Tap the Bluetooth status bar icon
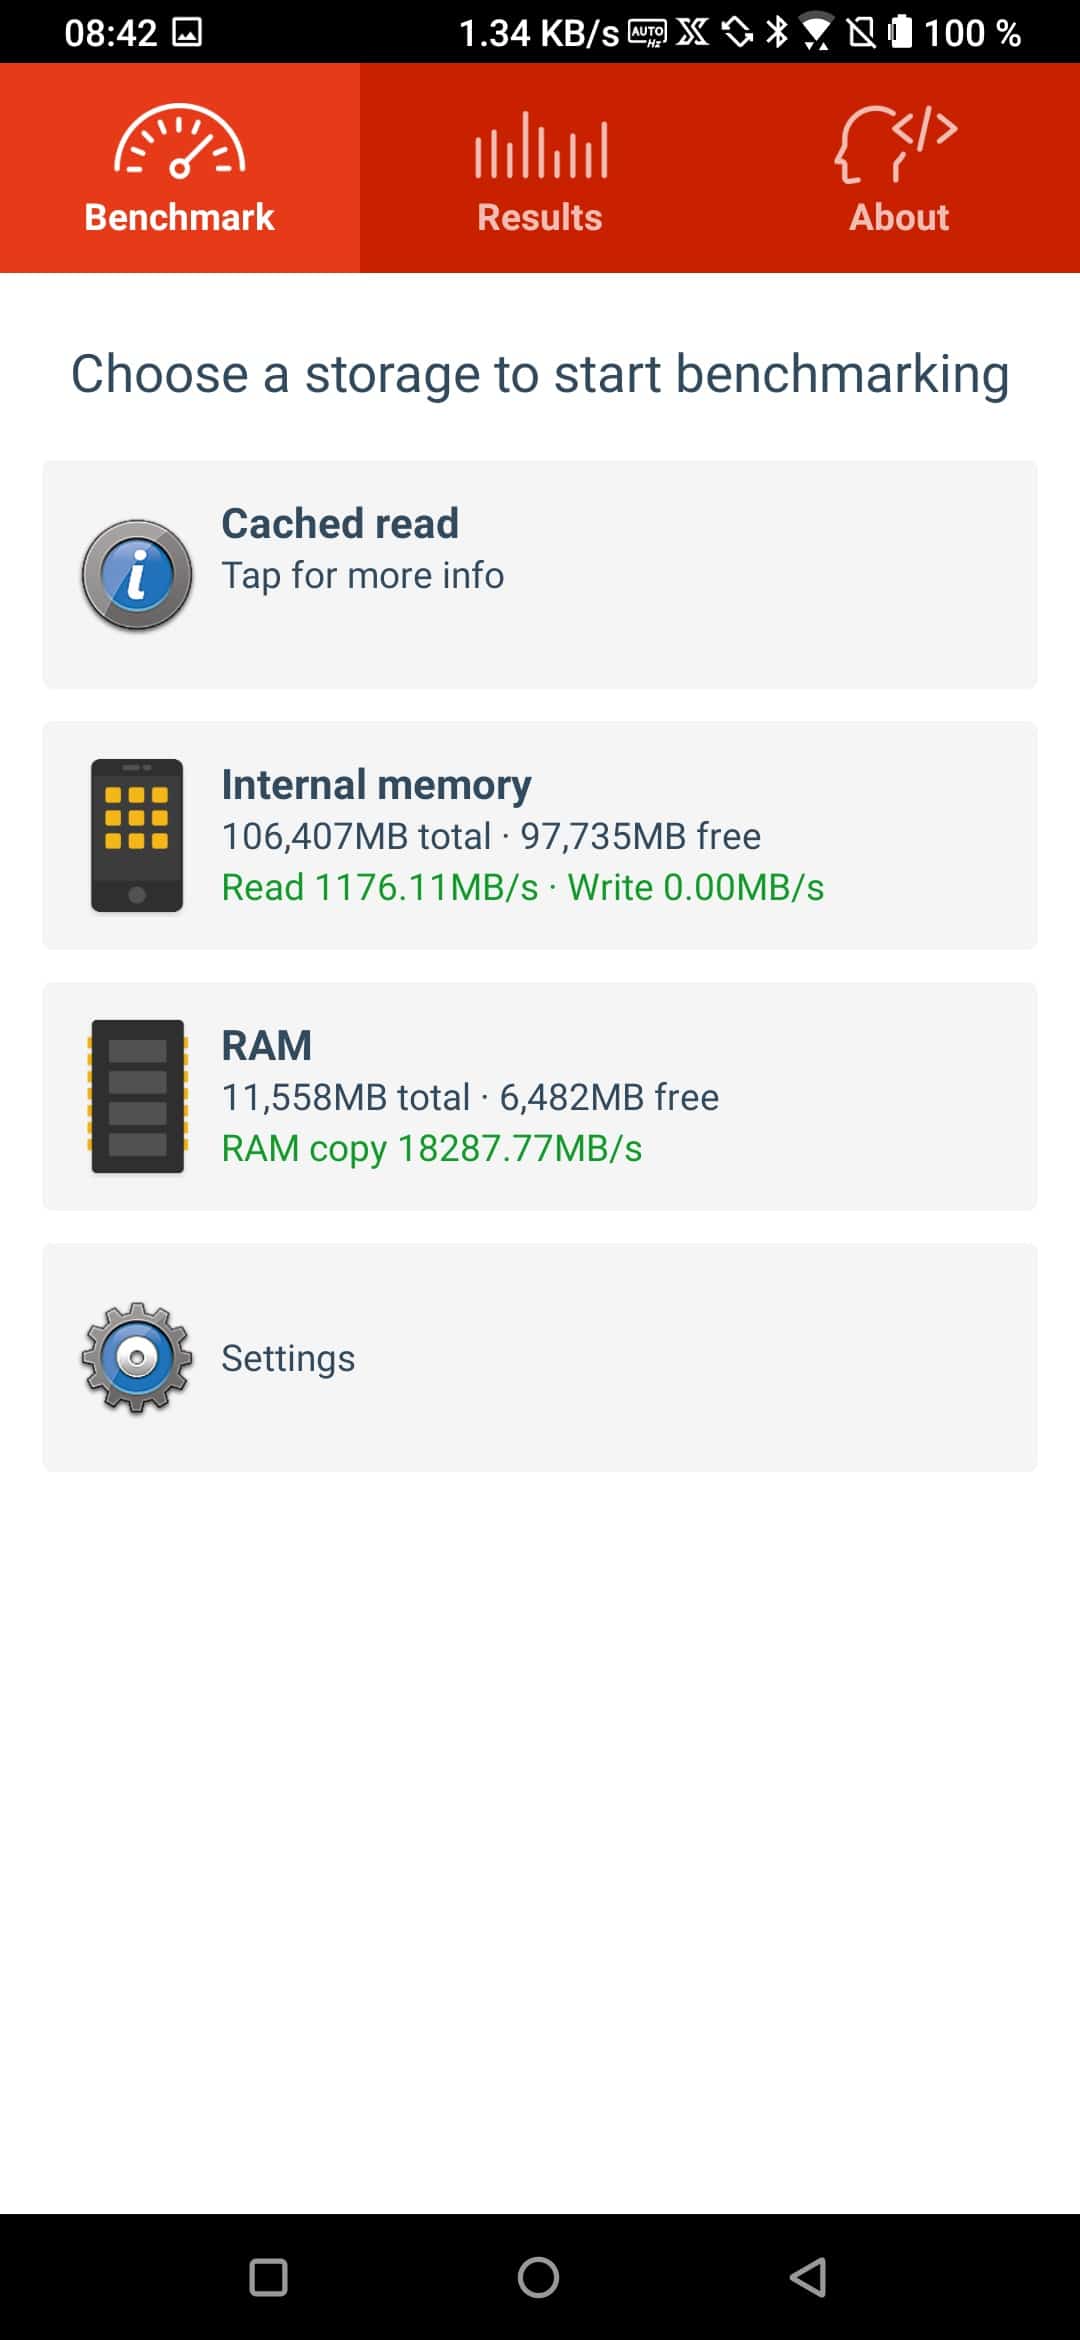Viewport: 1080px width, 2340px height. tap(776, 32)
